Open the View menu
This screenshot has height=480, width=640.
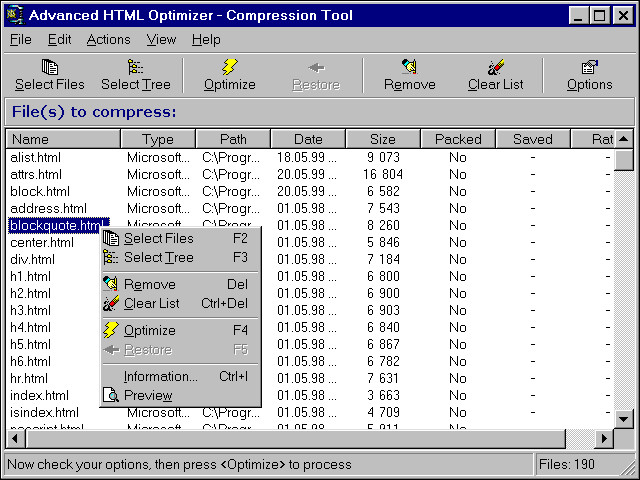(161, 40)
